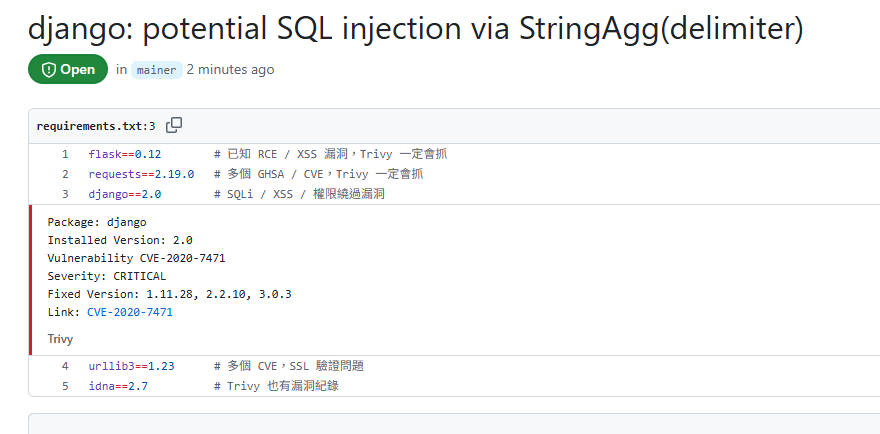The image size is (880, 434).
Task: Select line number 1 in the code
Action: [65, 154]
